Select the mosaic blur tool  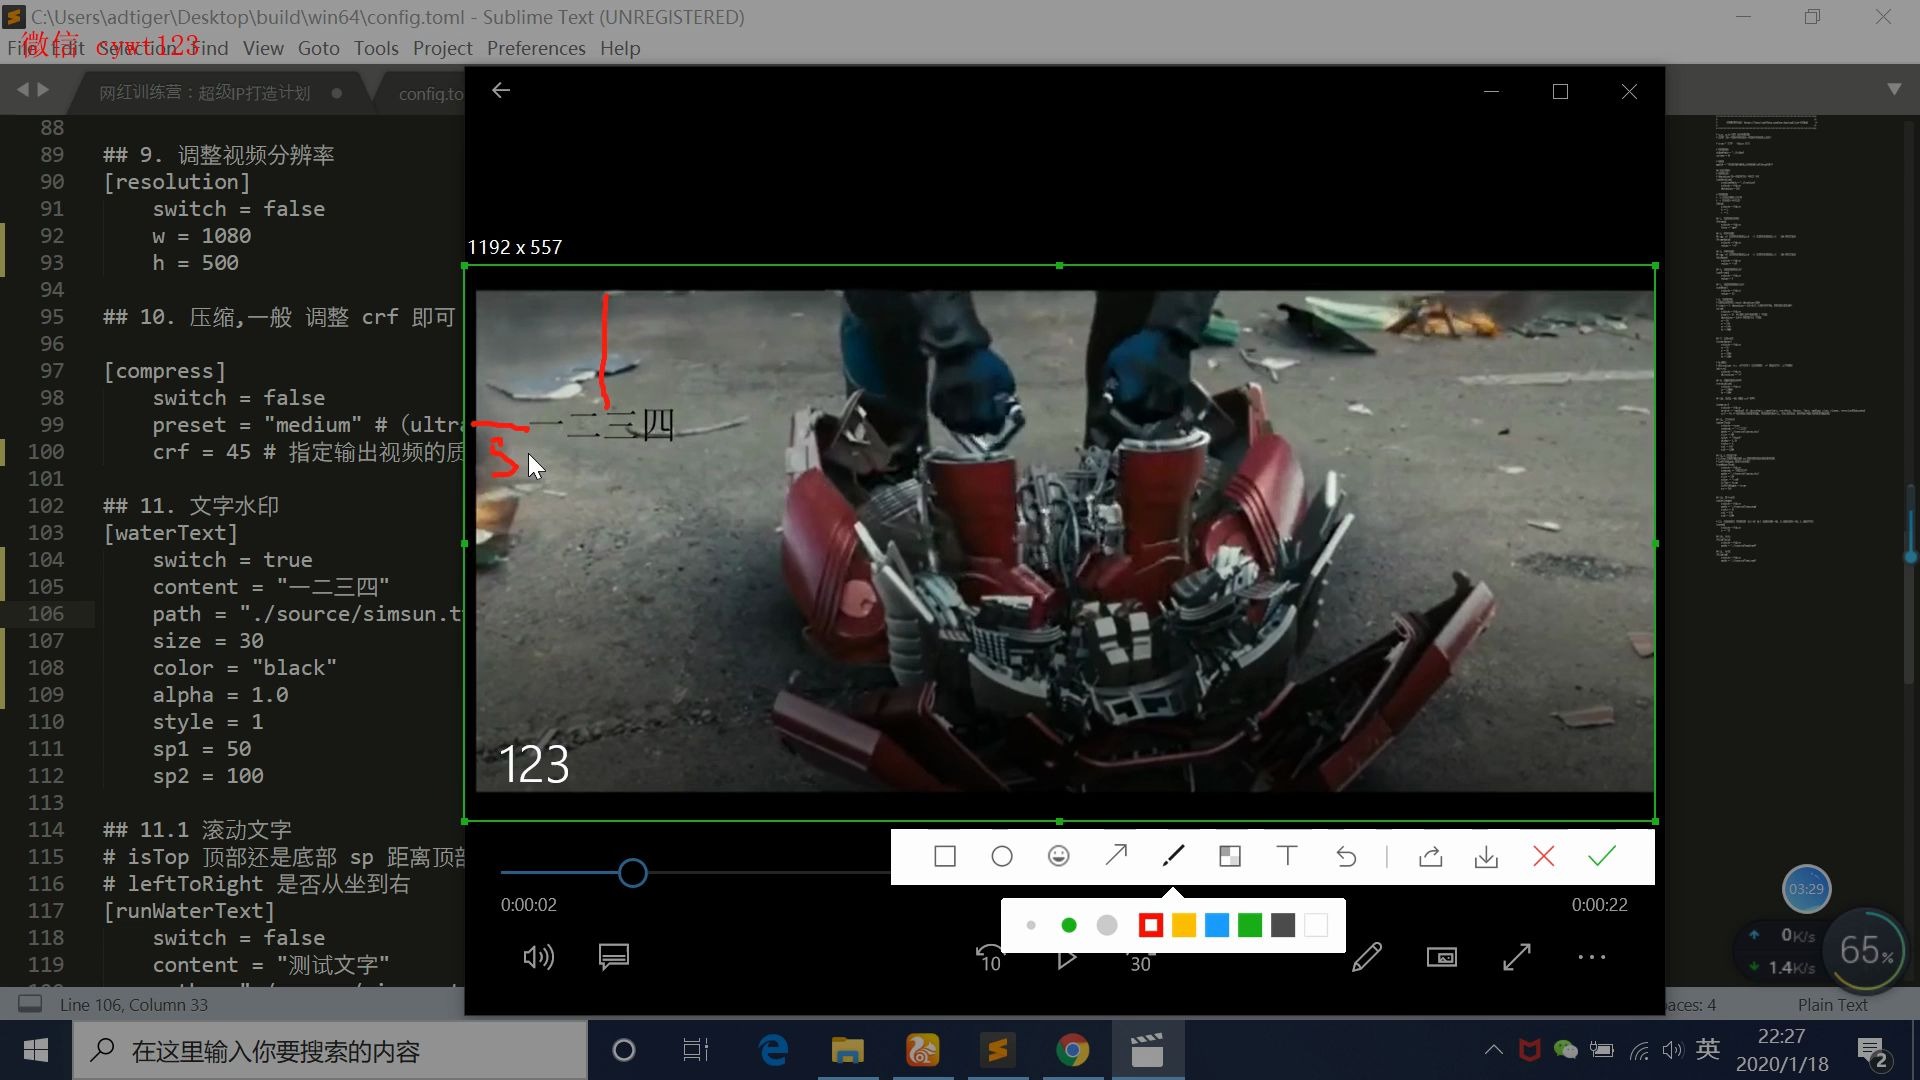(1230, 857)
